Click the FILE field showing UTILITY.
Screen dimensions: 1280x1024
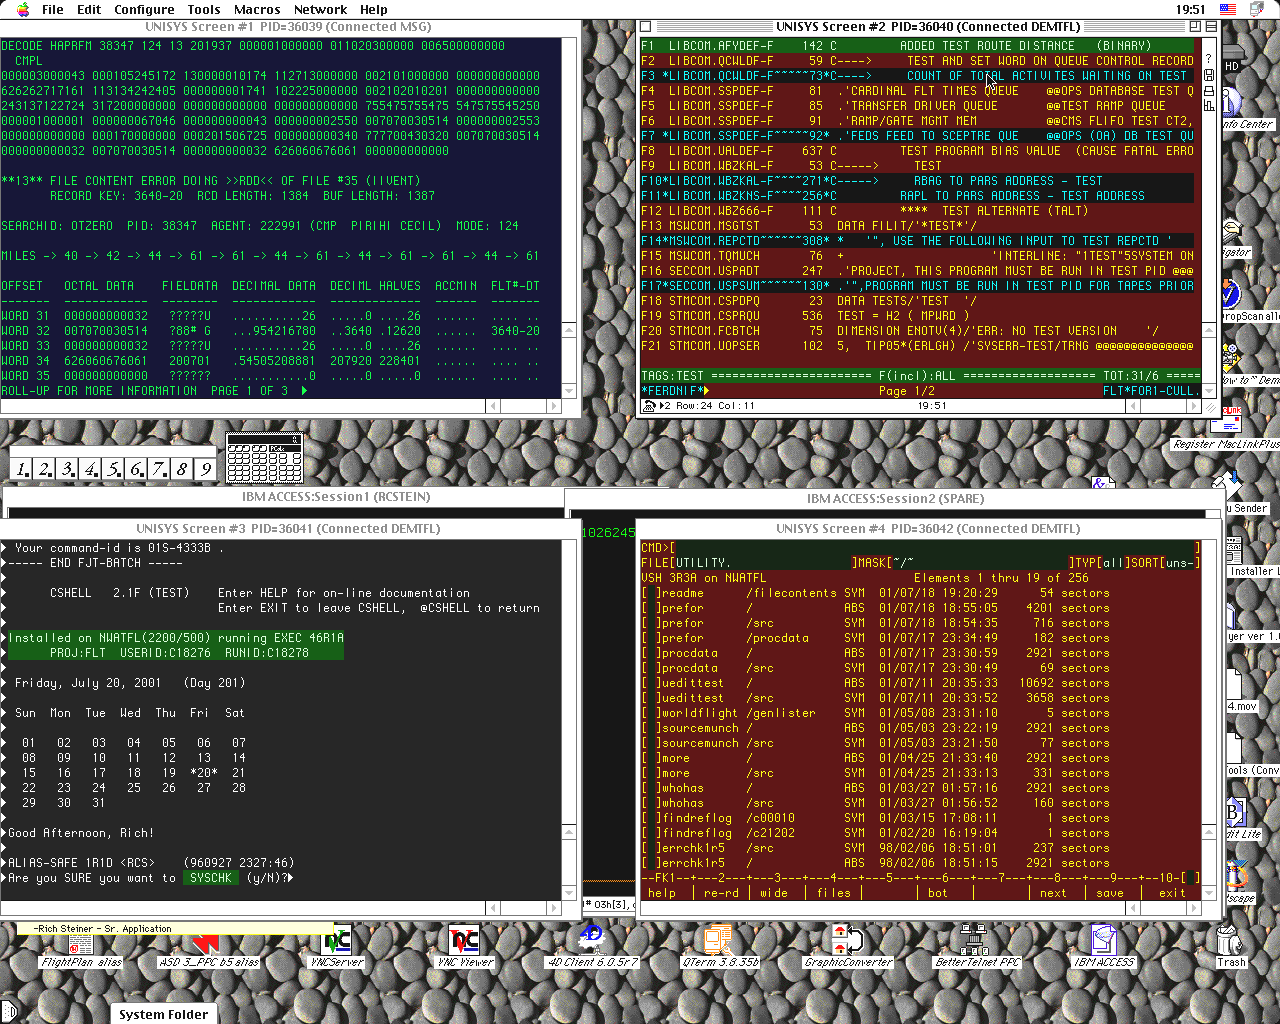[762, 563]
